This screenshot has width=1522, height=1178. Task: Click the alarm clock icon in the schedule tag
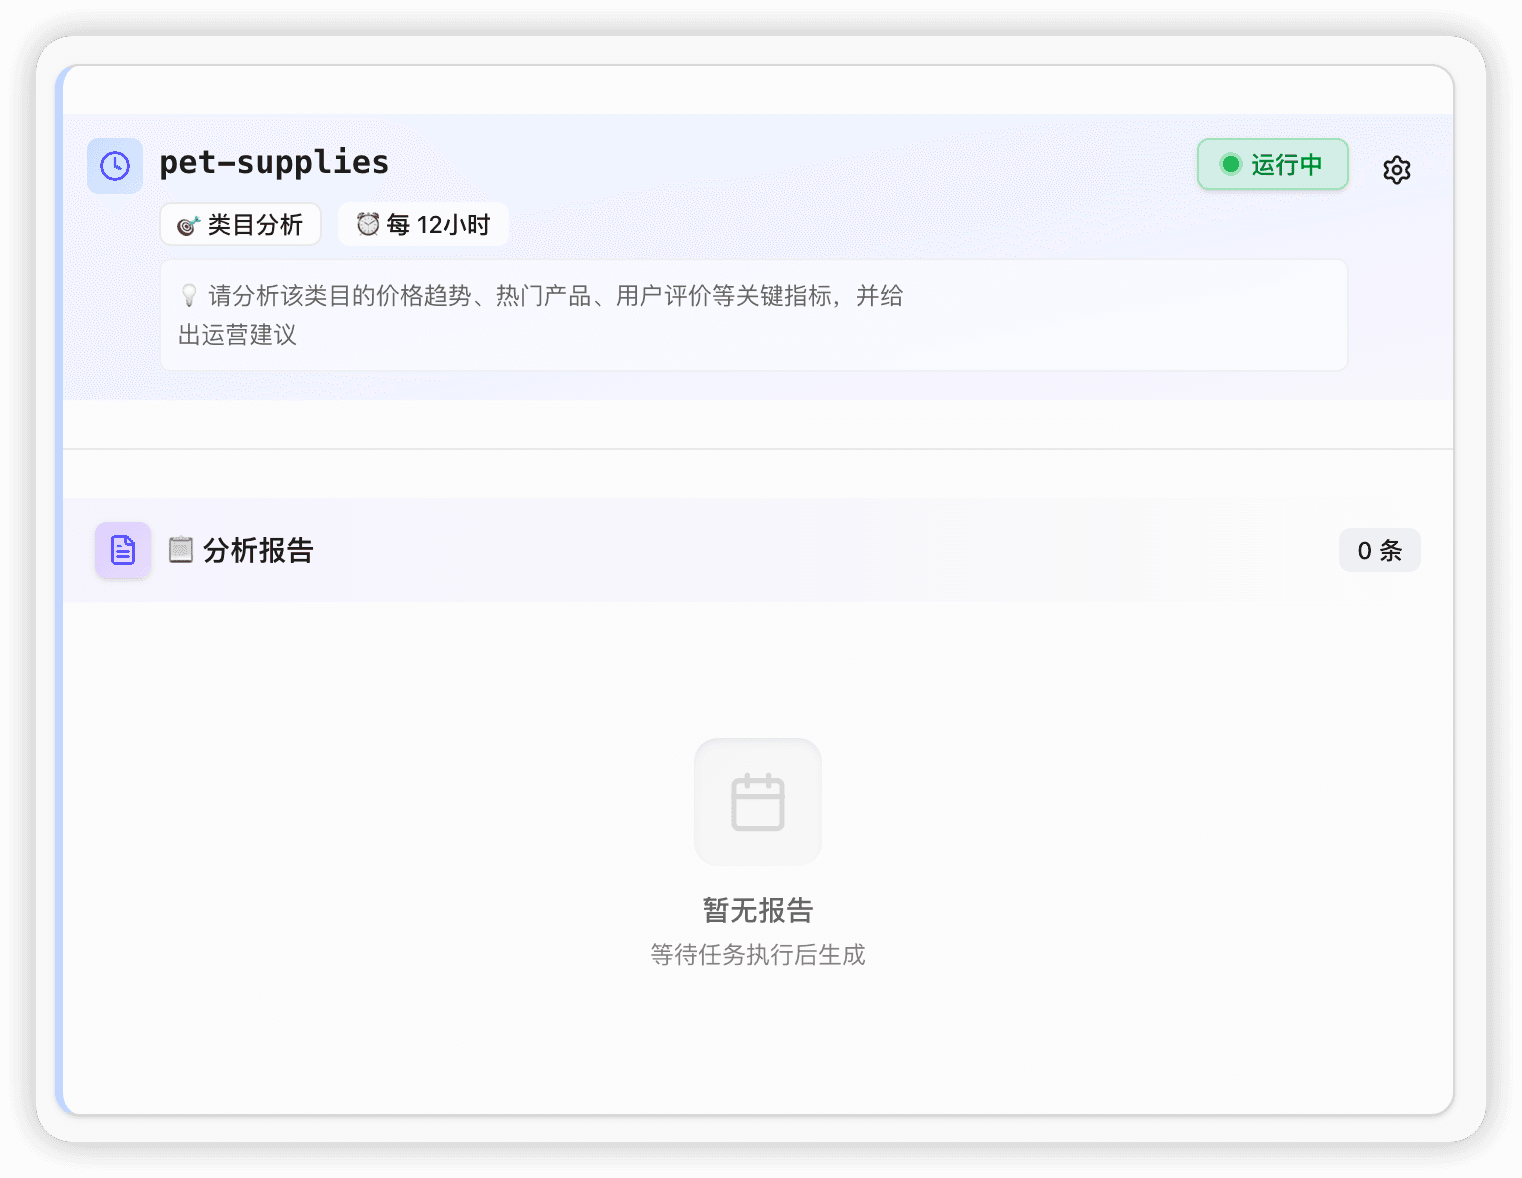click(x=366, y=224)
